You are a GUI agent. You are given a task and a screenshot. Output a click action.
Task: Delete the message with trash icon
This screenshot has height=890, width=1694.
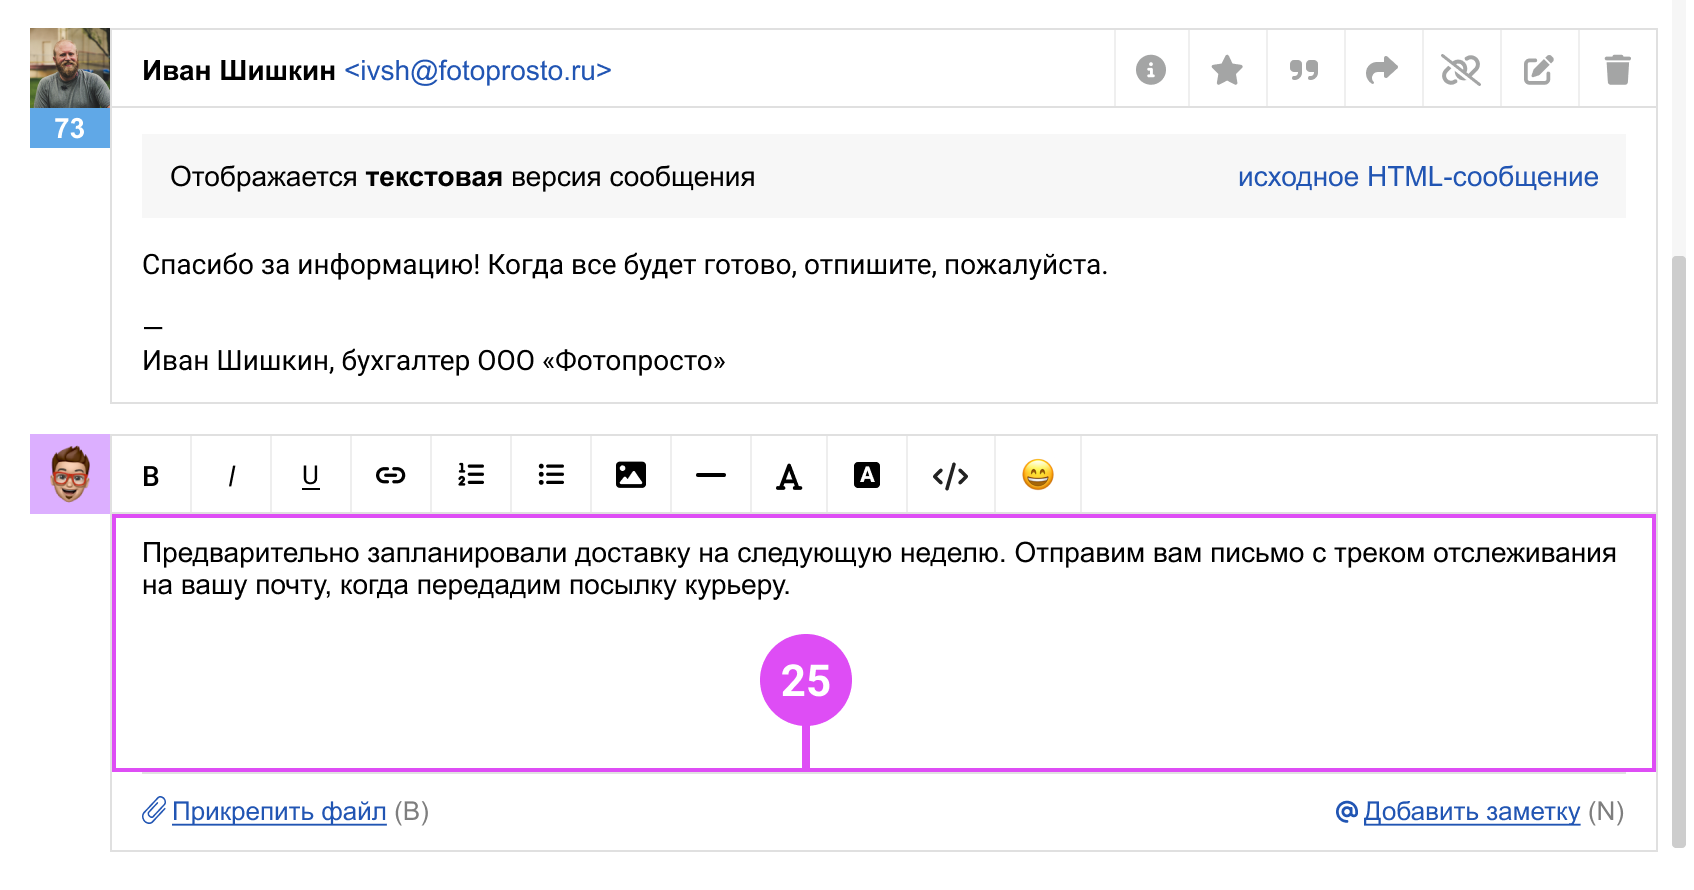[x=1617, y=70]
